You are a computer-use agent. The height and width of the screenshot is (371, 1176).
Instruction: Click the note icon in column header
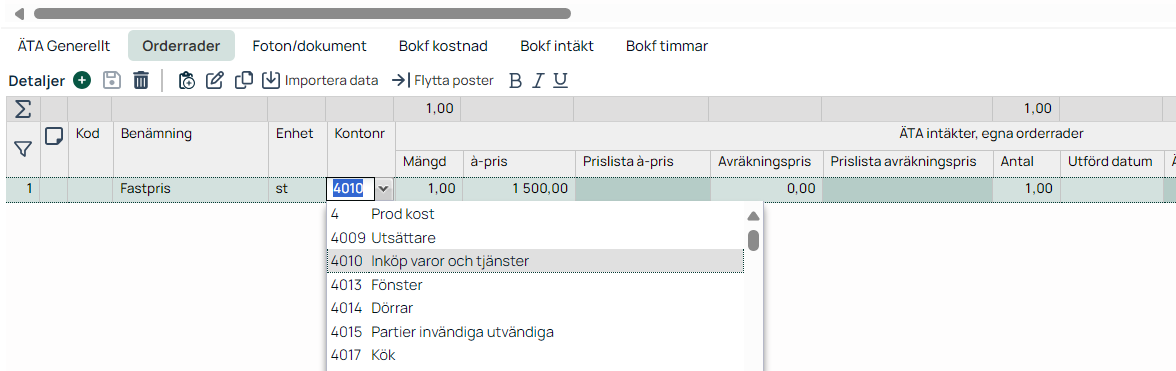click(x=54, y=136)
